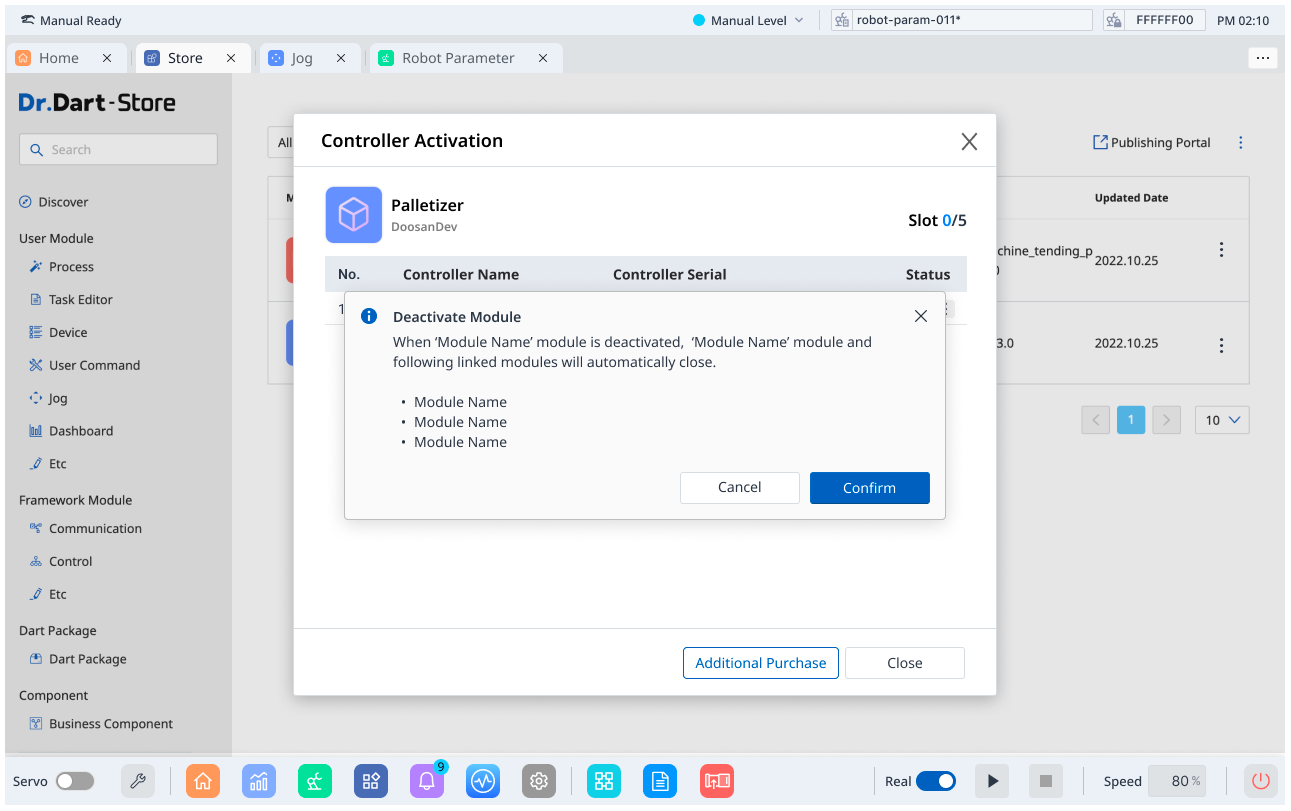Viewport: 1291px width, 811px height.
Task: Switch to the Robot Parameter tab
Action: pos(457,58)
